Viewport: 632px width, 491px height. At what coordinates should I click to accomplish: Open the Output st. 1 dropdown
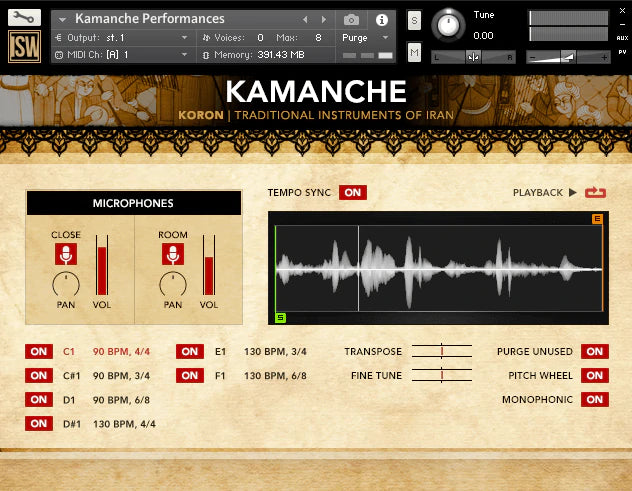[184, 37]
